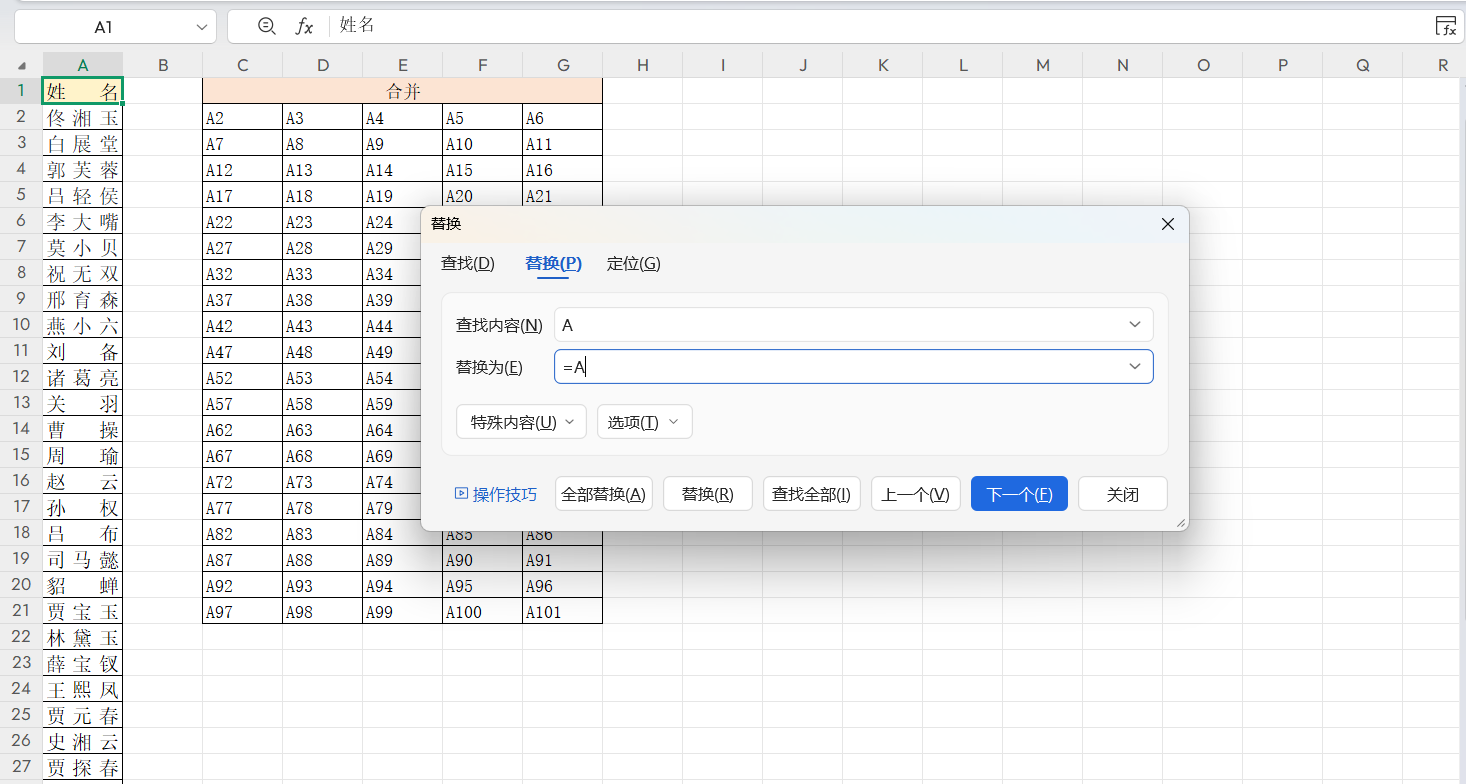Expand the 选项(T) dropdown
Image resolution: width=1466 pixels, height=784 pixels.
coord(644,421)
